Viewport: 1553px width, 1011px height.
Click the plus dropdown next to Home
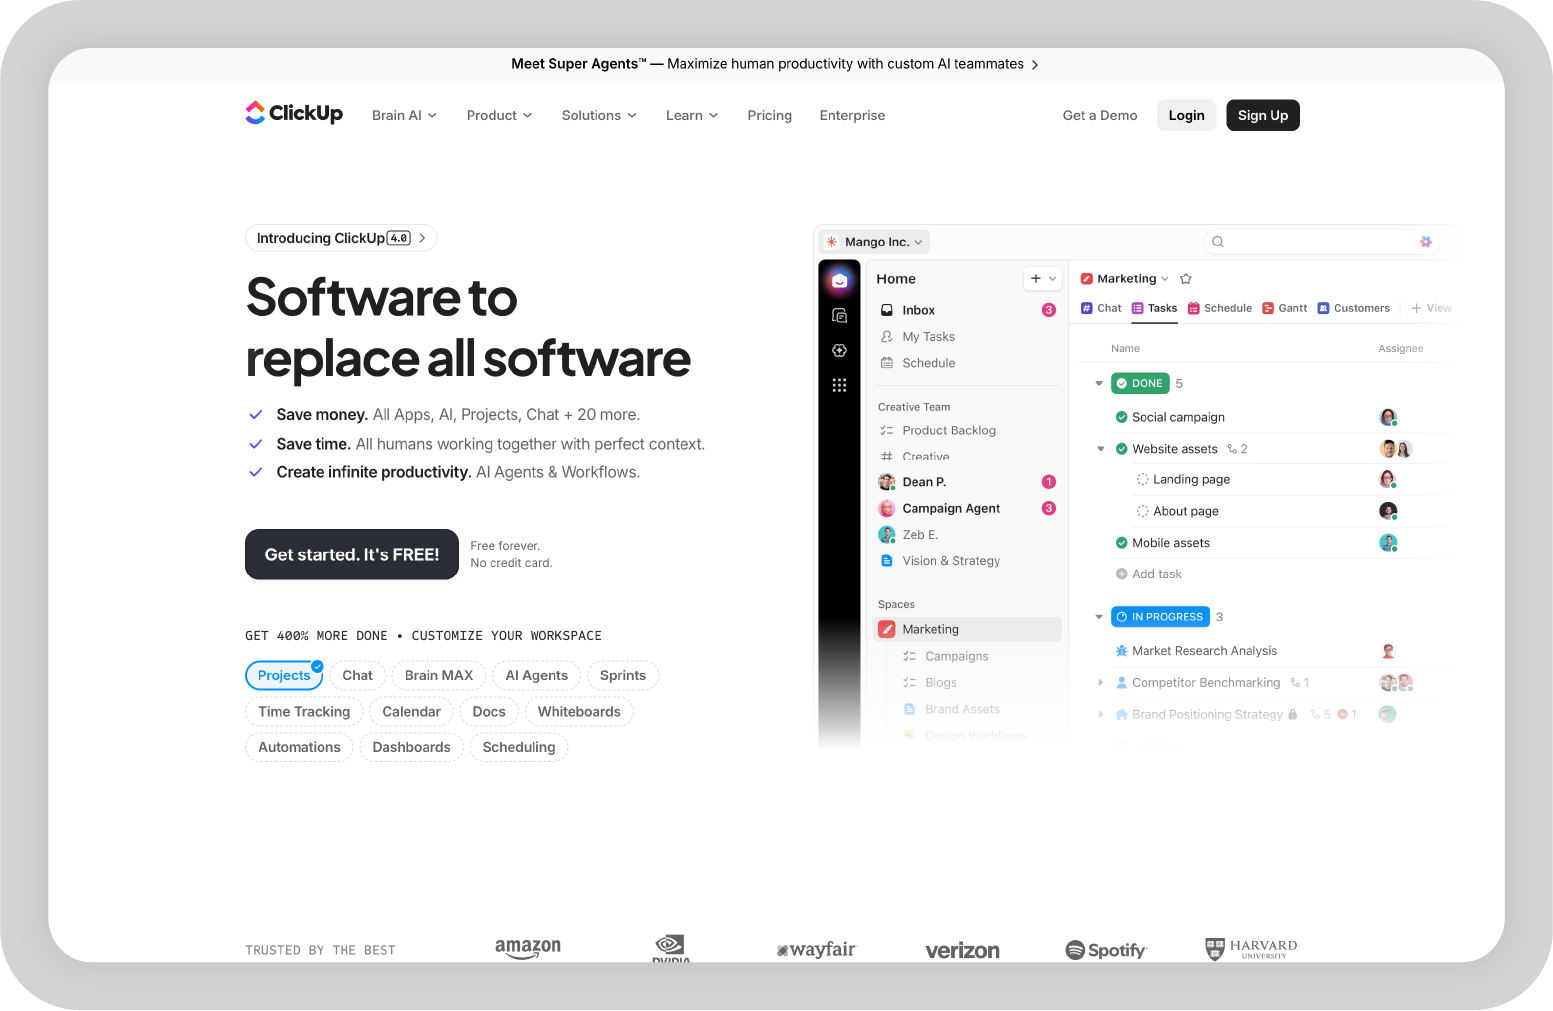1042,279
